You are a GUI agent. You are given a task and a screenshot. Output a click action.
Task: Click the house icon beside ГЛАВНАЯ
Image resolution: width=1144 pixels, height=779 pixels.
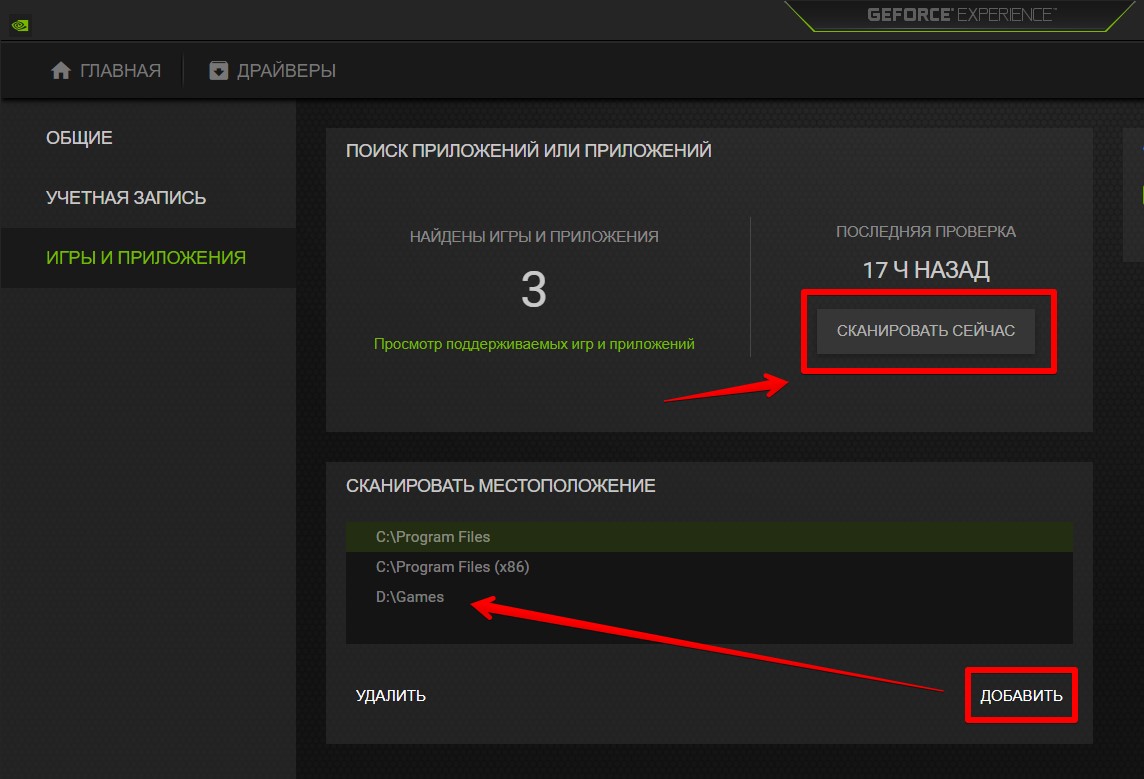61,70
